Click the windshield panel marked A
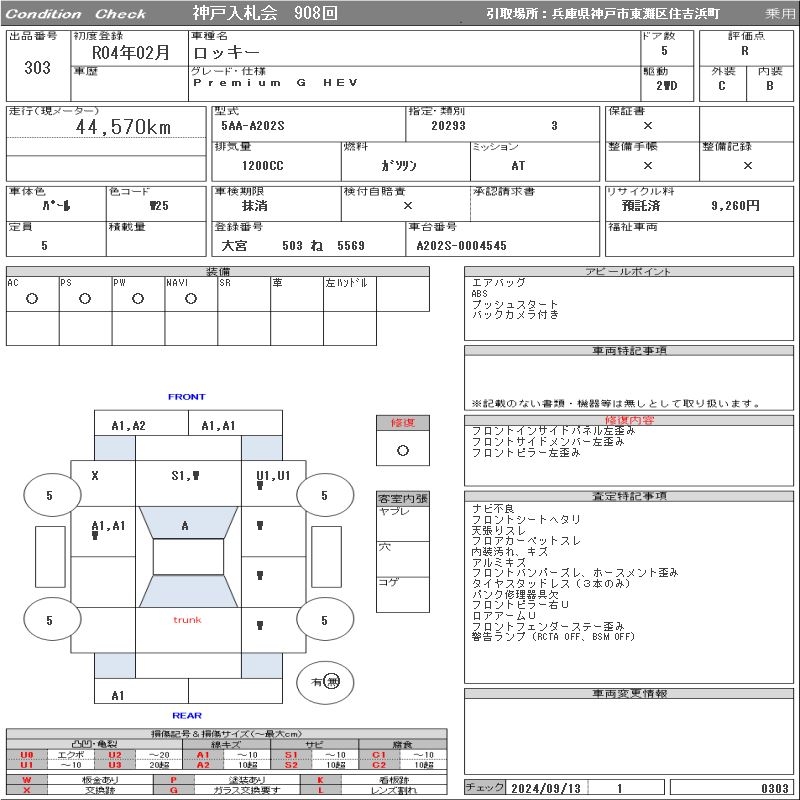The image size is (800, 800). coord(185,526)
